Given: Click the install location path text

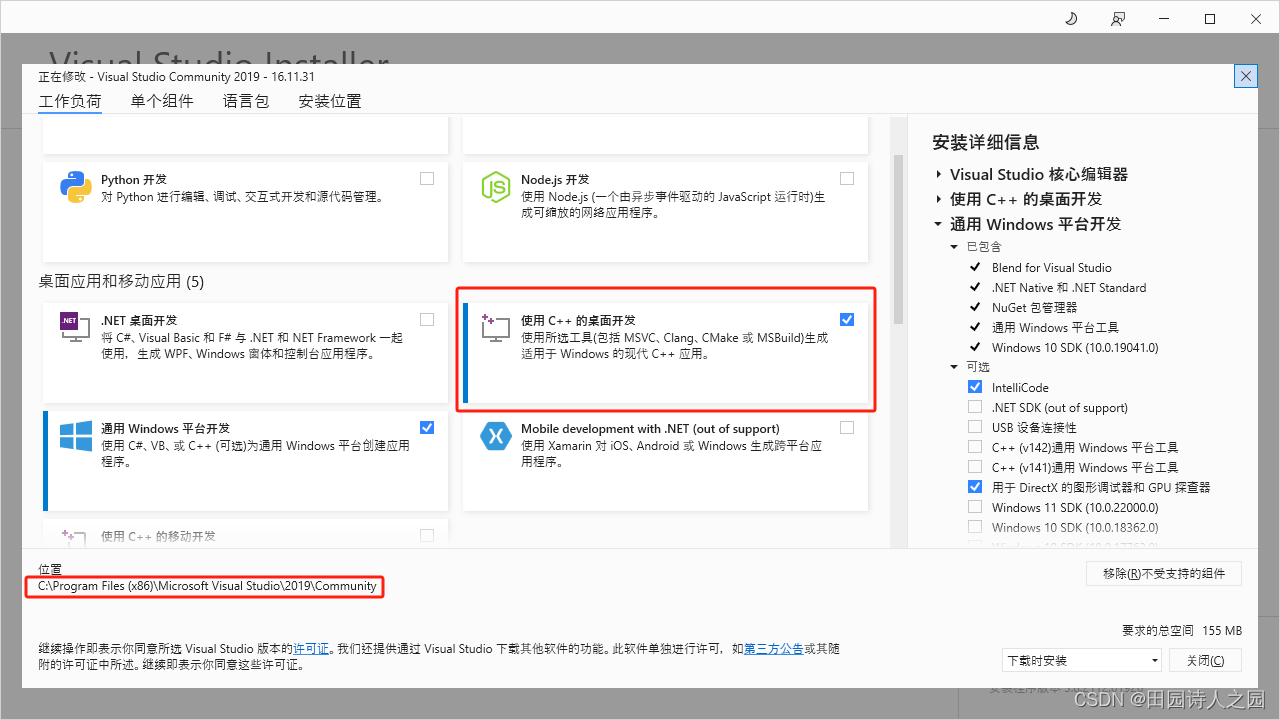Looking at the screenshot, I should [207, 586].
